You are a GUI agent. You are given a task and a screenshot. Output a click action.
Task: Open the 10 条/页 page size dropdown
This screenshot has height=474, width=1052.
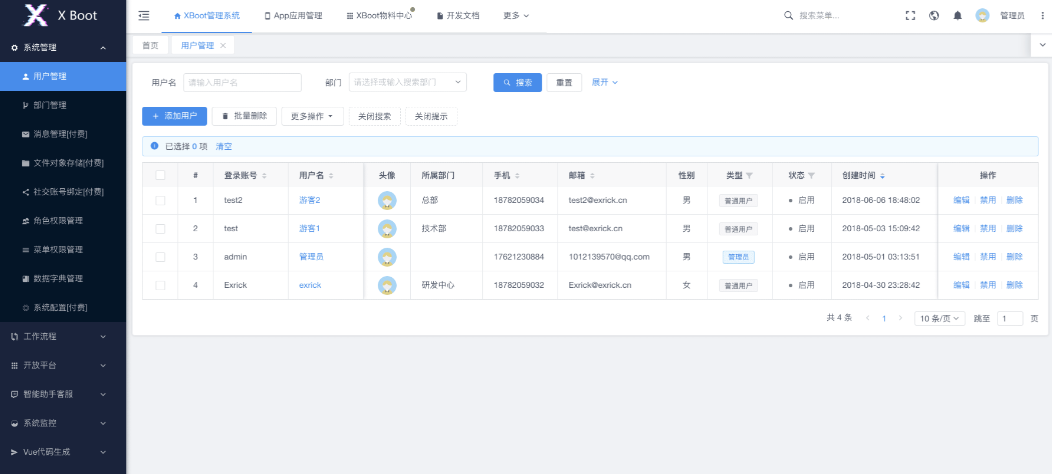click(x=940, y=318)
